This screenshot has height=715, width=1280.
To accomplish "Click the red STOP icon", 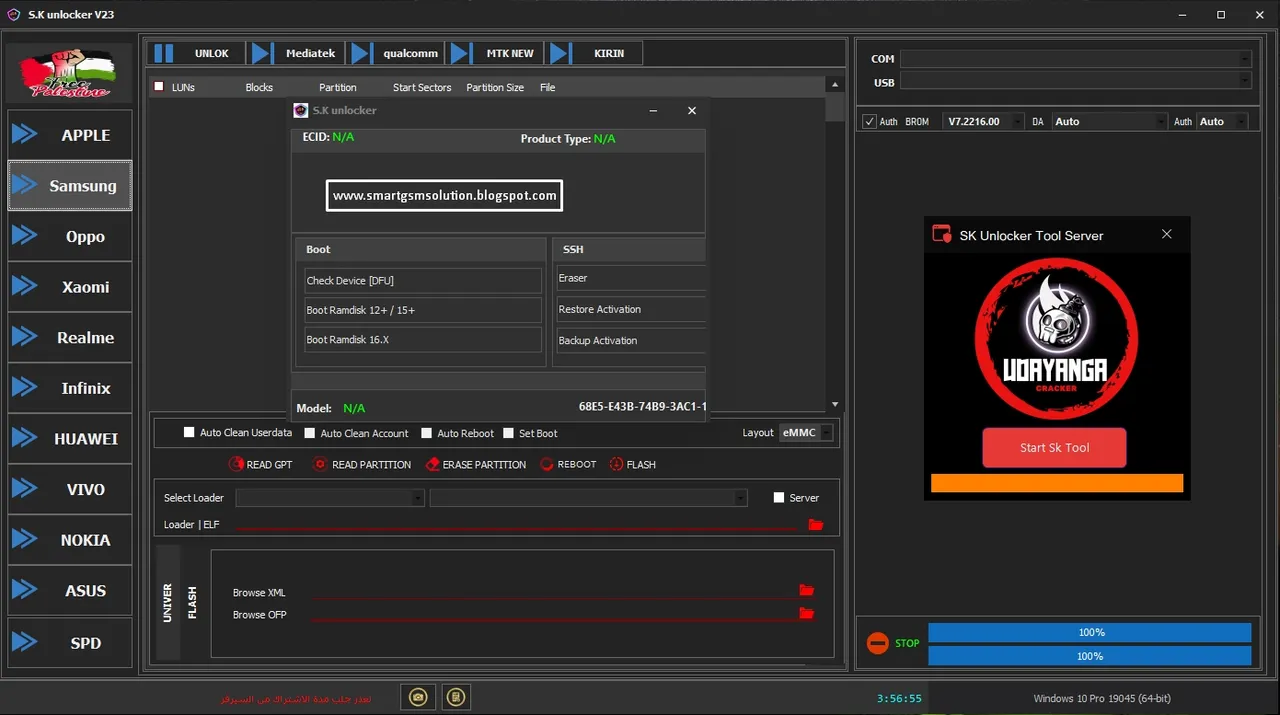I will point(878,643).
